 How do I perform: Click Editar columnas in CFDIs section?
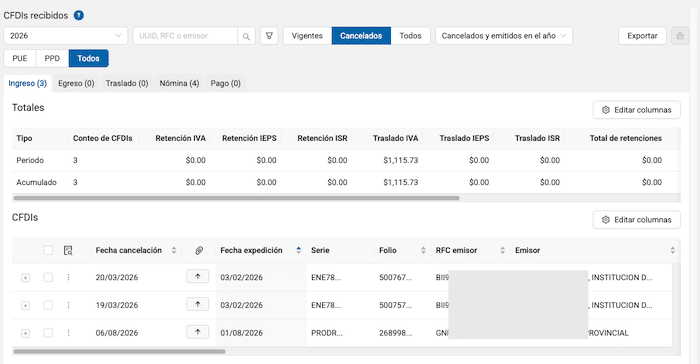637,220
